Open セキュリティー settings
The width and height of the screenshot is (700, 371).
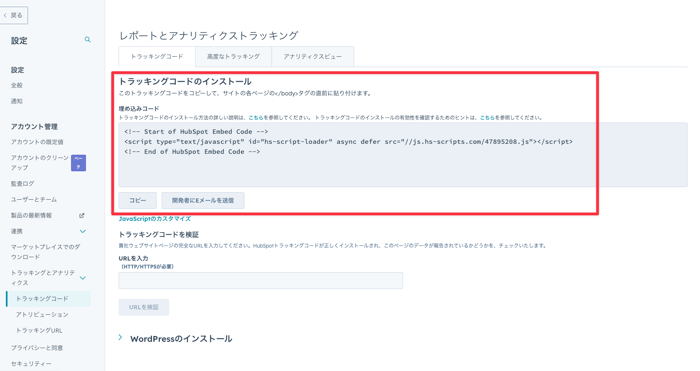[31, 364]
